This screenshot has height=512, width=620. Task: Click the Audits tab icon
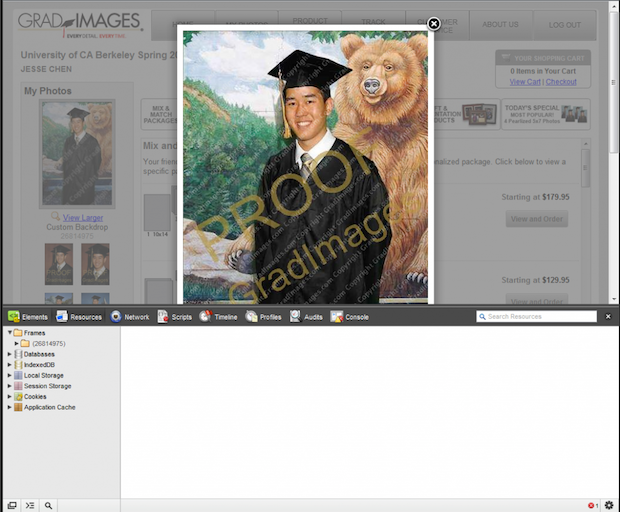click(x=295, y=316)
